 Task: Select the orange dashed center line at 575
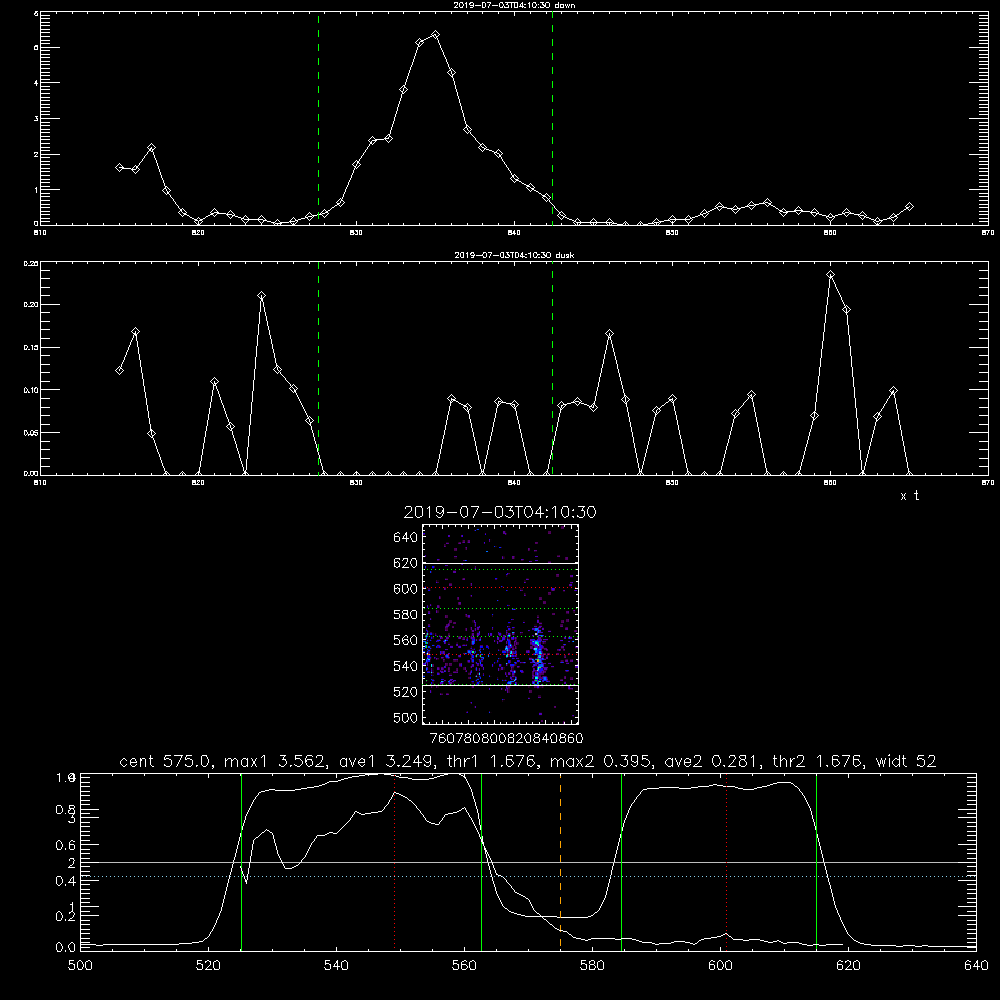(x=561, y=861)
